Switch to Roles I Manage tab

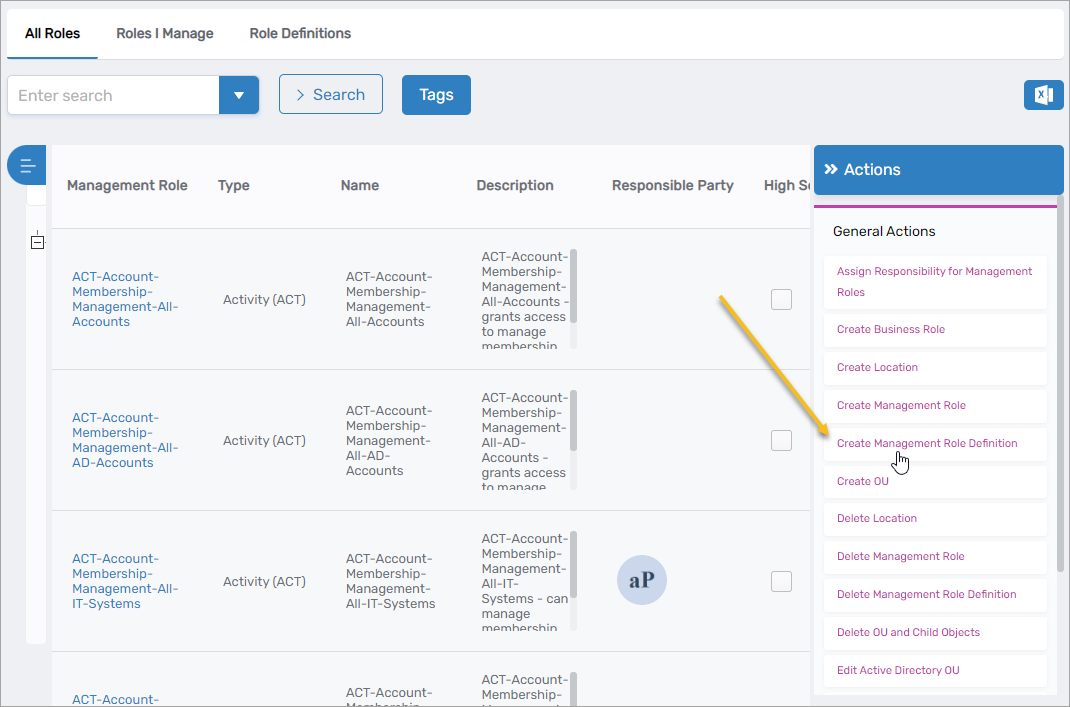[165, 33]
